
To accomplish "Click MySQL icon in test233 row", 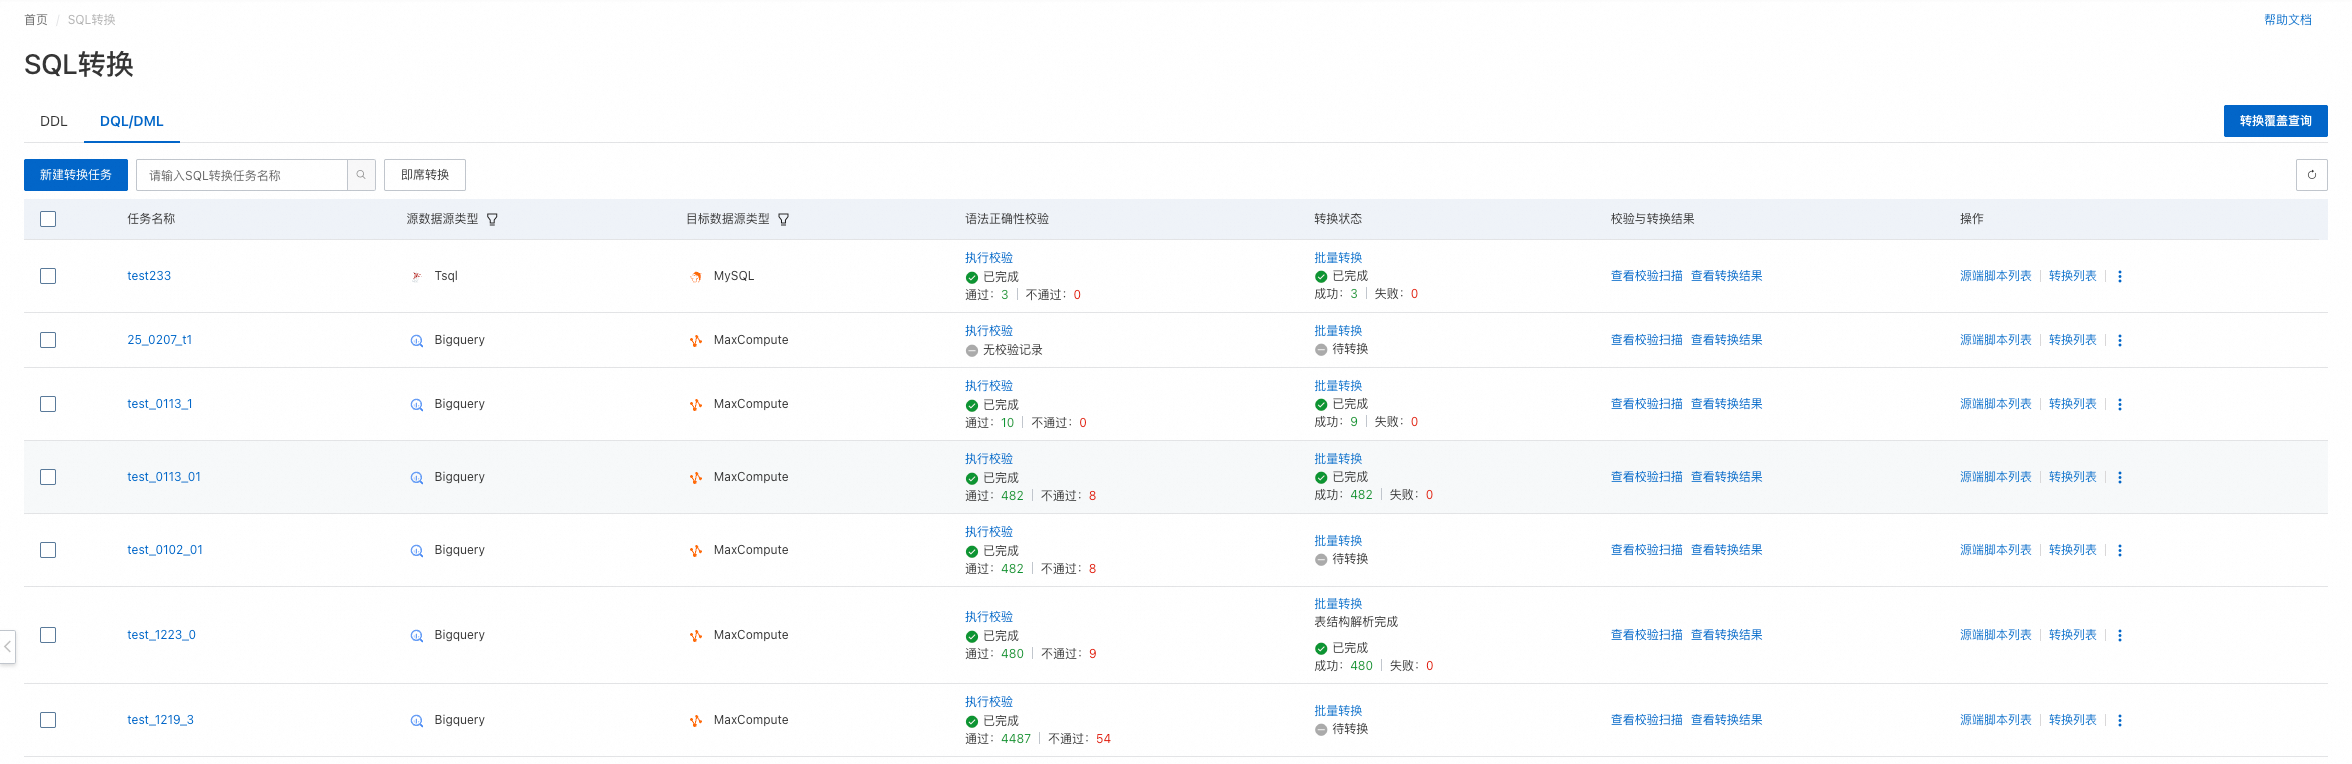I will tap(696, 276).
